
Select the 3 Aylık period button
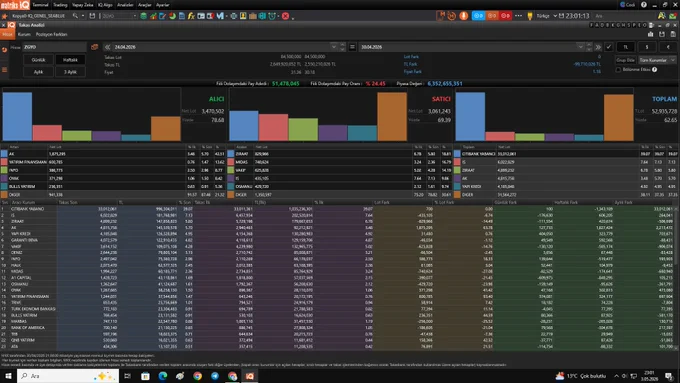(70, 72)
